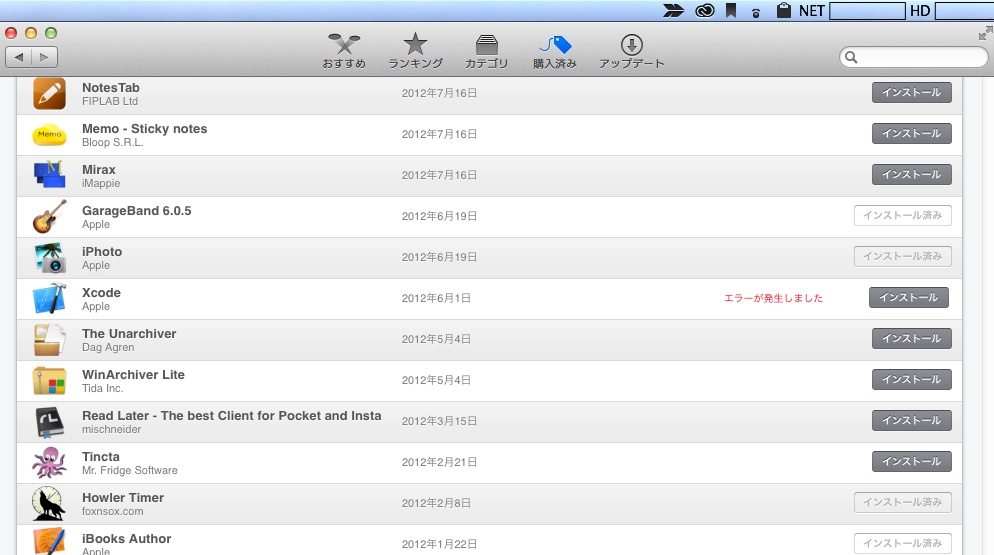Open the clipboard menu bar icon
The image size is (994, 555).
[x=784, y=11]
